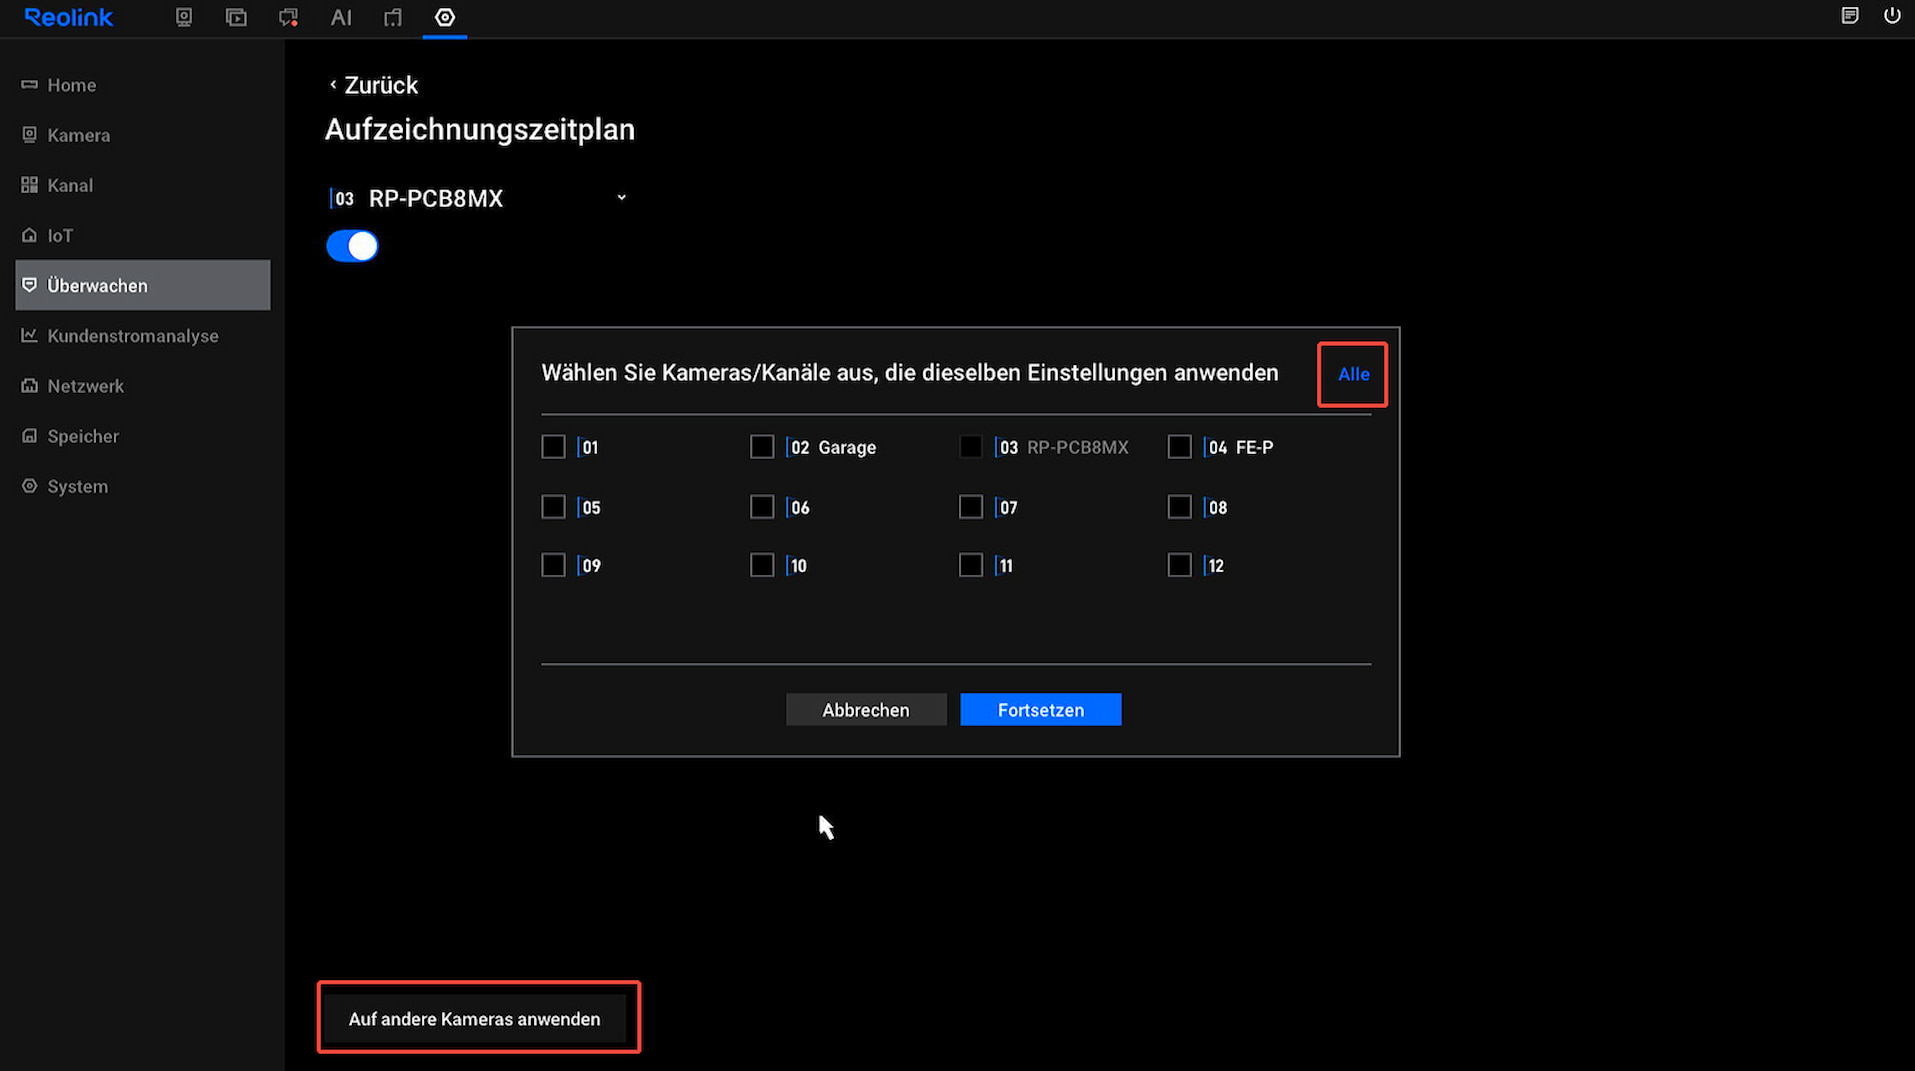Click the FE-P channel label
This screenshot has height=1071, width=1915.
click(x=1254, y=447)
